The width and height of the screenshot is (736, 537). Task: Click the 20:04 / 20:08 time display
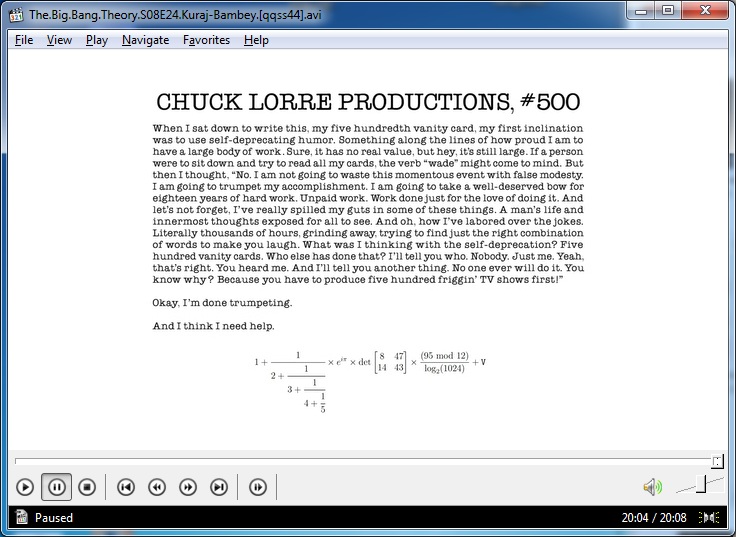[x=654, y=518]
